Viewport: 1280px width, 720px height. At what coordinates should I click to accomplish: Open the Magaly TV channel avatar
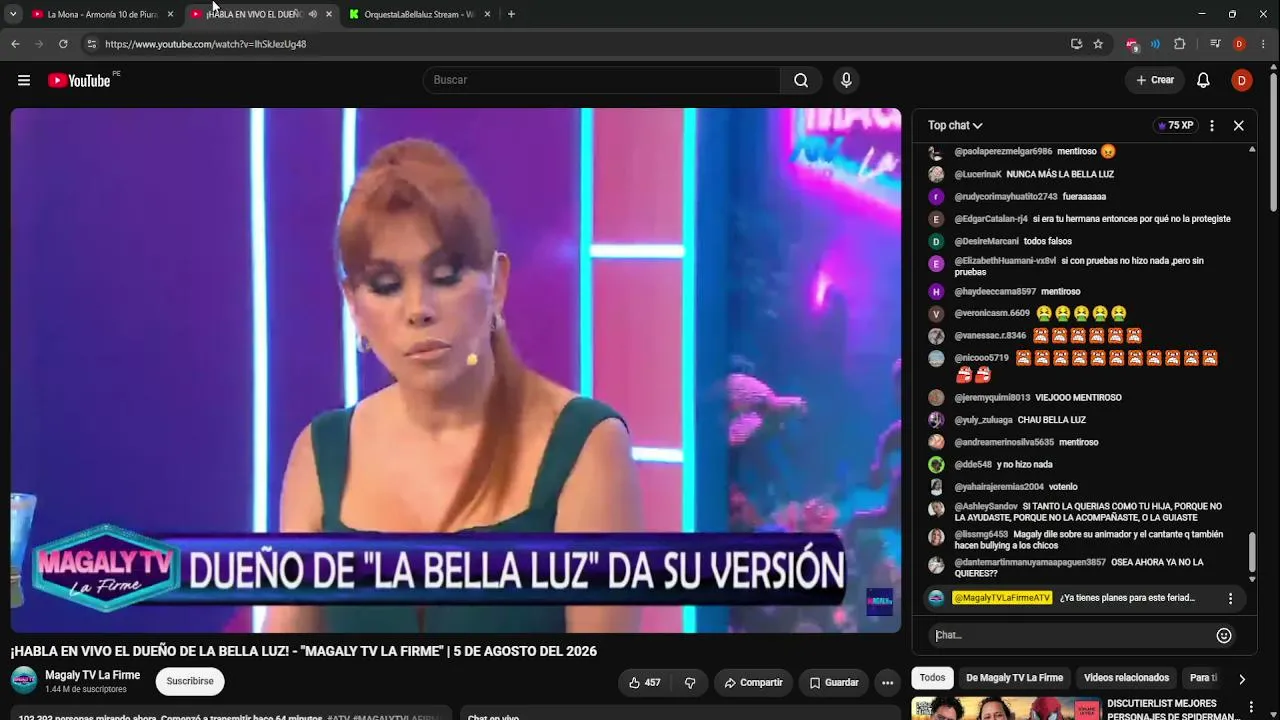tap(24, 681)
